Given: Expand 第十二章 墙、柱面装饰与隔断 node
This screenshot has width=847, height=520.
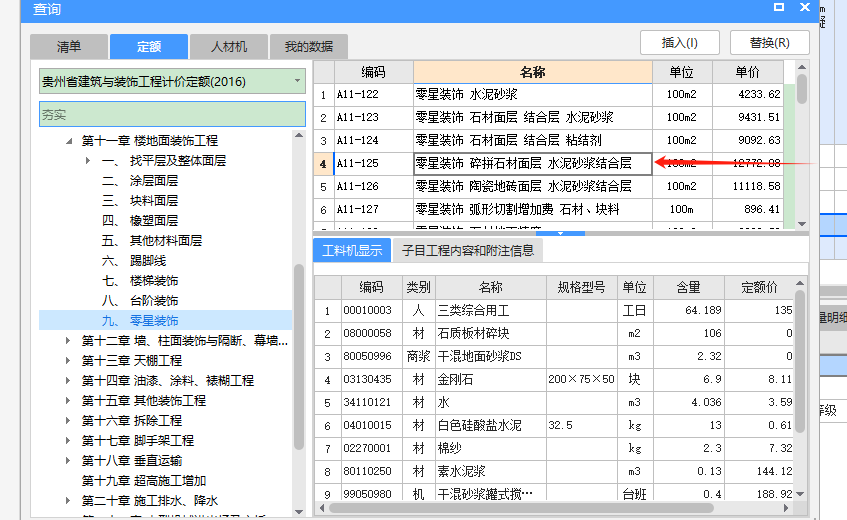Looking at the screenshot, I should 68,341.
